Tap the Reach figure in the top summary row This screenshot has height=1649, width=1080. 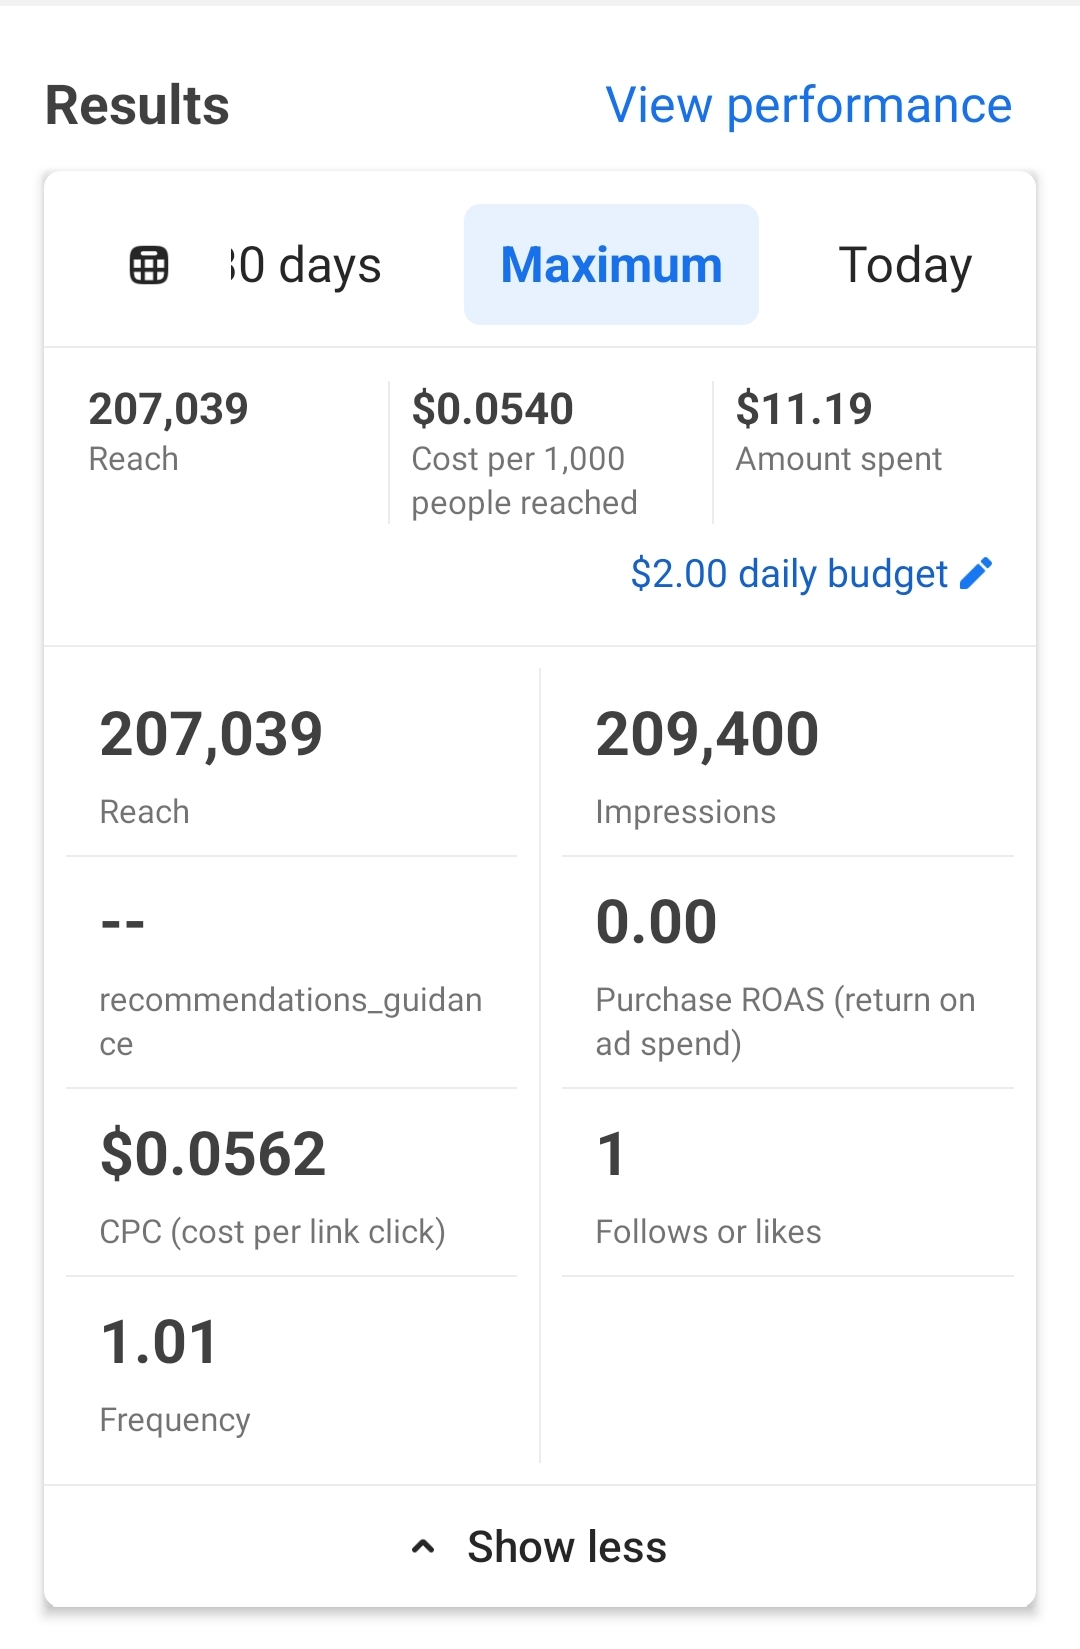click(x=168, y=430)
